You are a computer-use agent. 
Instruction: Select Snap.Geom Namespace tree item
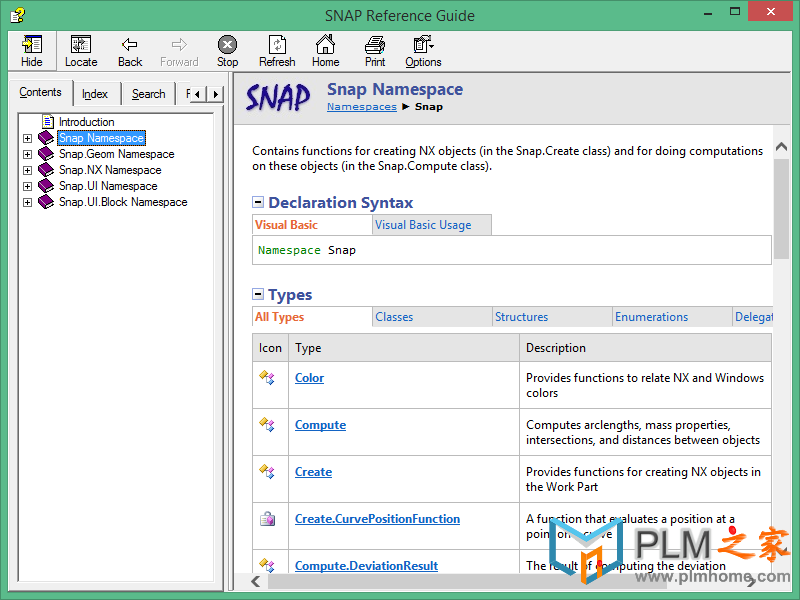pyautogui.click(x=116, y=154)
